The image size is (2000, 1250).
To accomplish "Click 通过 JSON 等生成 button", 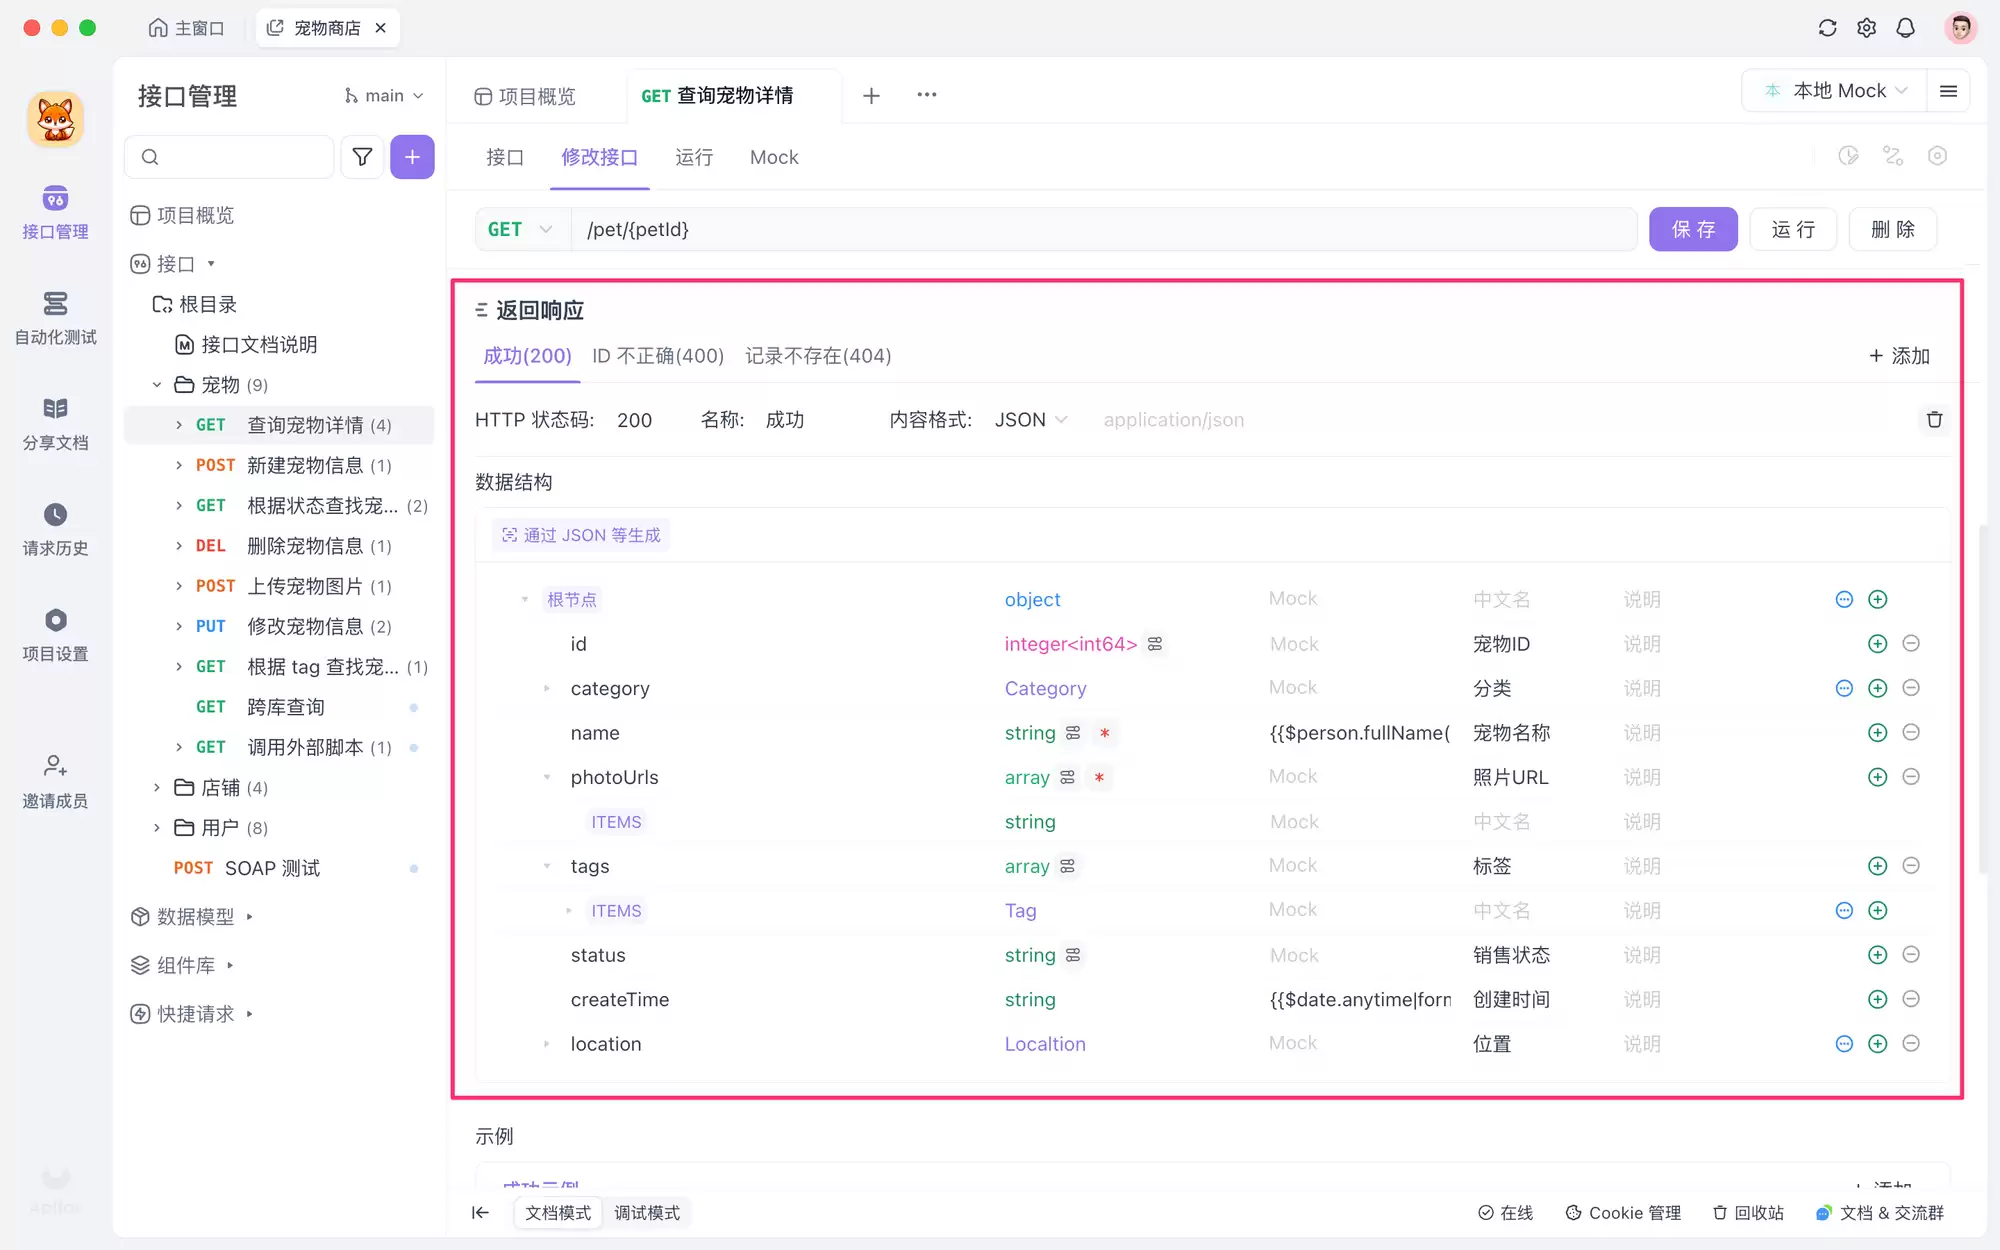I will tap(581, 536).
